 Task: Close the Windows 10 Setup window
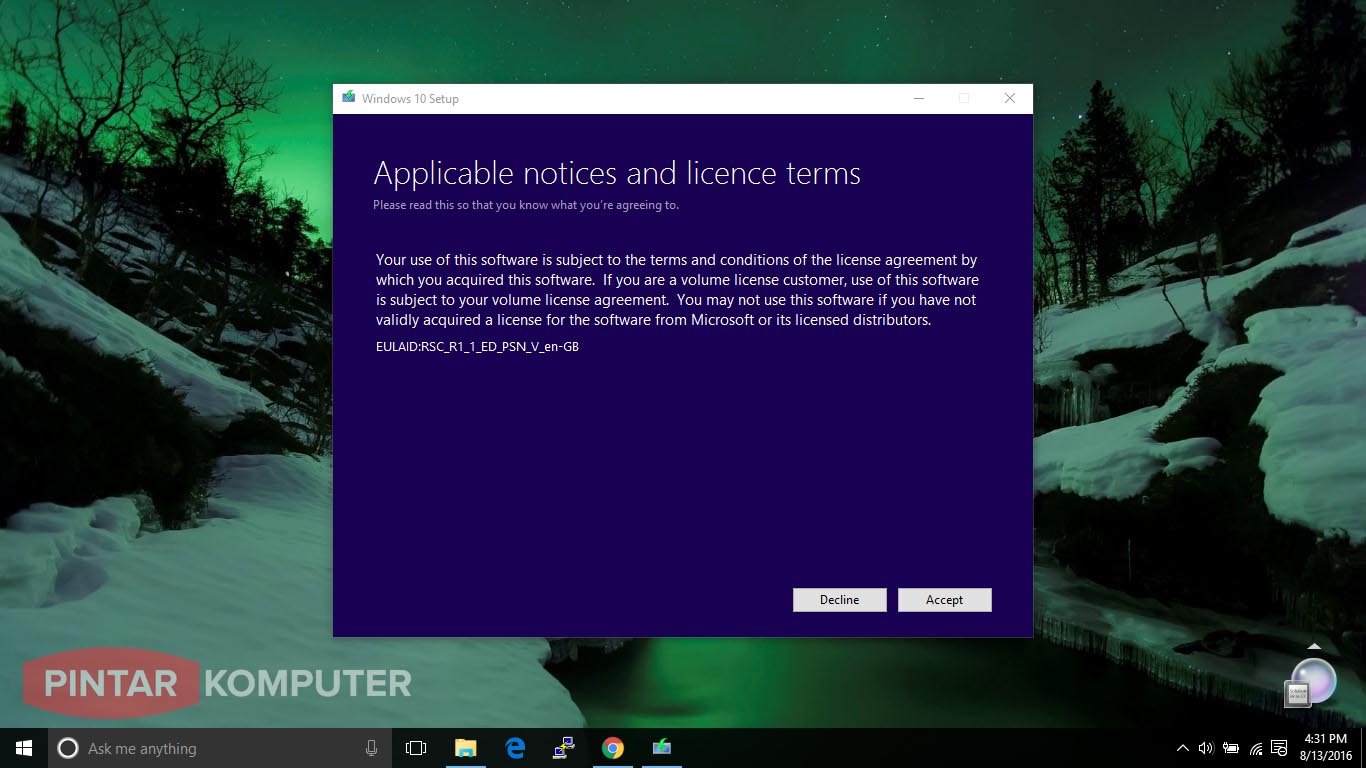1009,98
